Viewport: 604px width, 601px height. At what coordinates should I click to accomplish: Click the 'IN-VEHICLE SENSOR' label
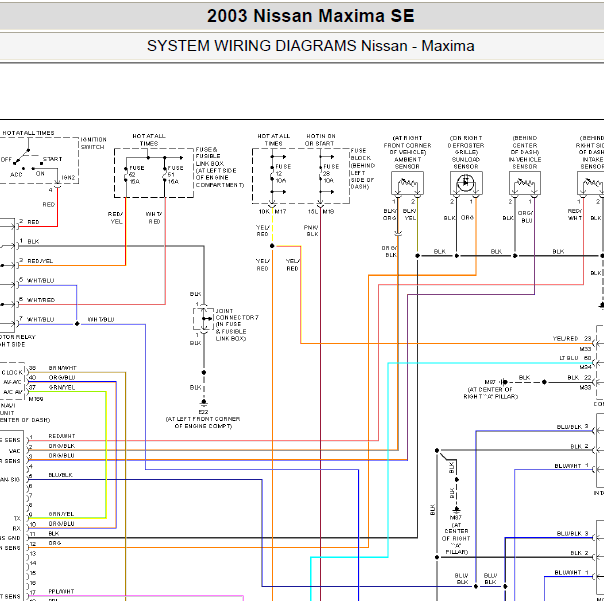click(525, 163)
